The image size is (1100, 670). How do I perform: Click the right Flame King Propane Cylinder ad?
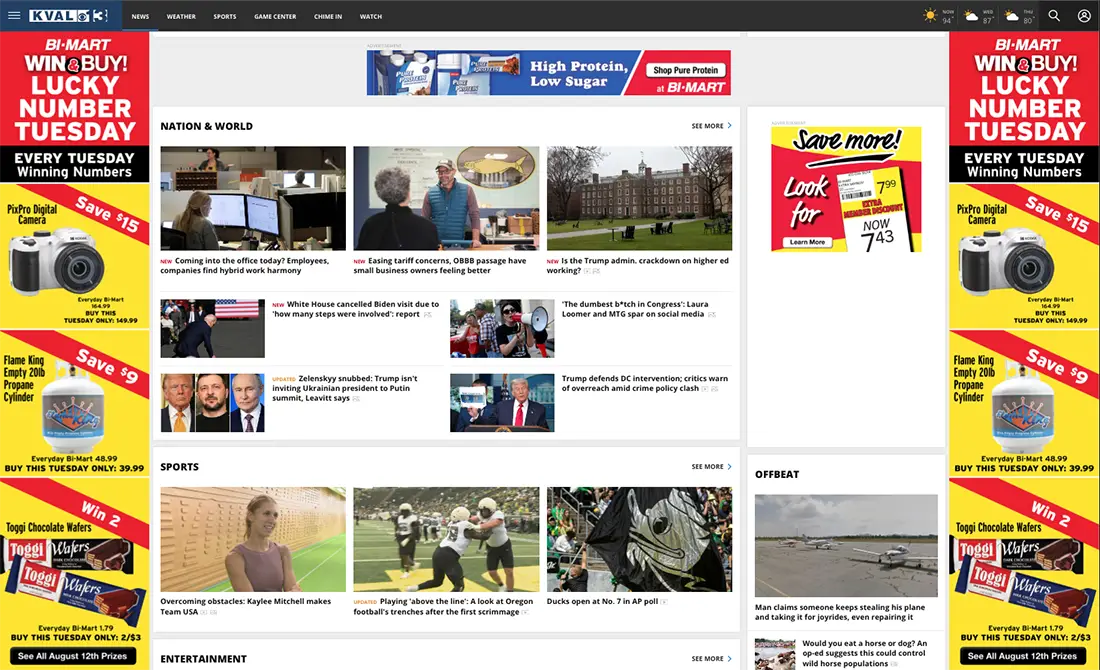(x=1024, y=404)
